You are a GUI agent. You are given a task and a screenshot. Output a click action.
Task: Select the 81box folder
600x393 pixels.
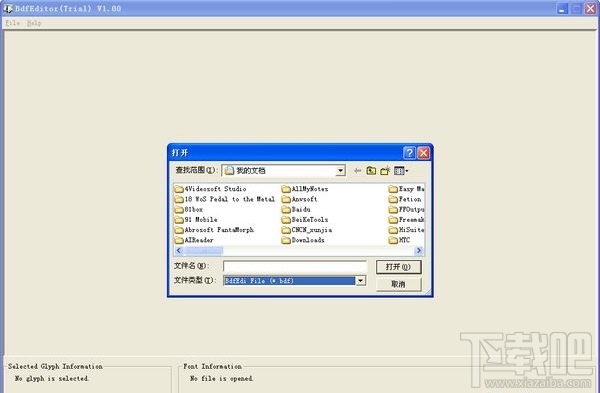(x=189, y=210)
